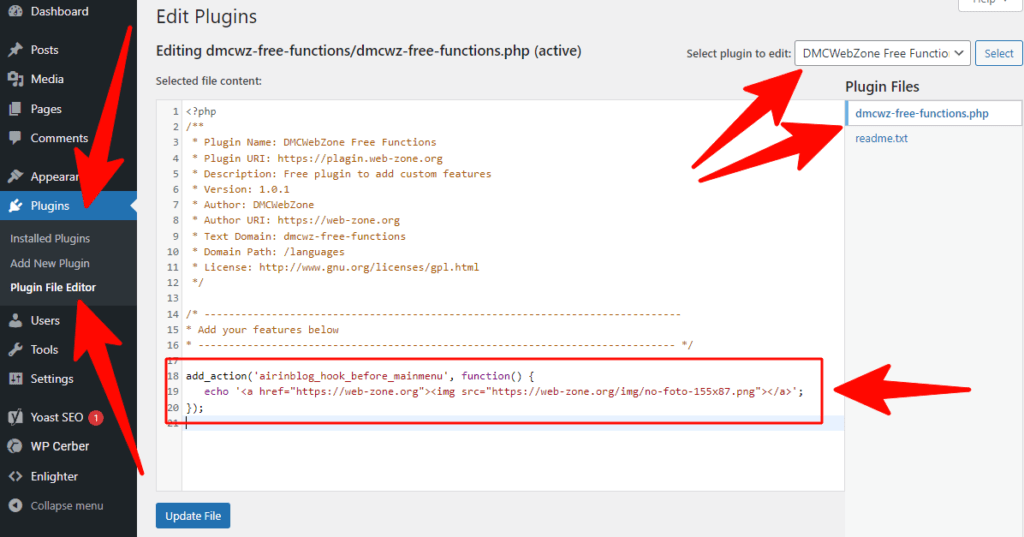This screenshot has height=537, width=1024.
Task: Open the Dashboard menu
Action: click(x=59, y=11)
